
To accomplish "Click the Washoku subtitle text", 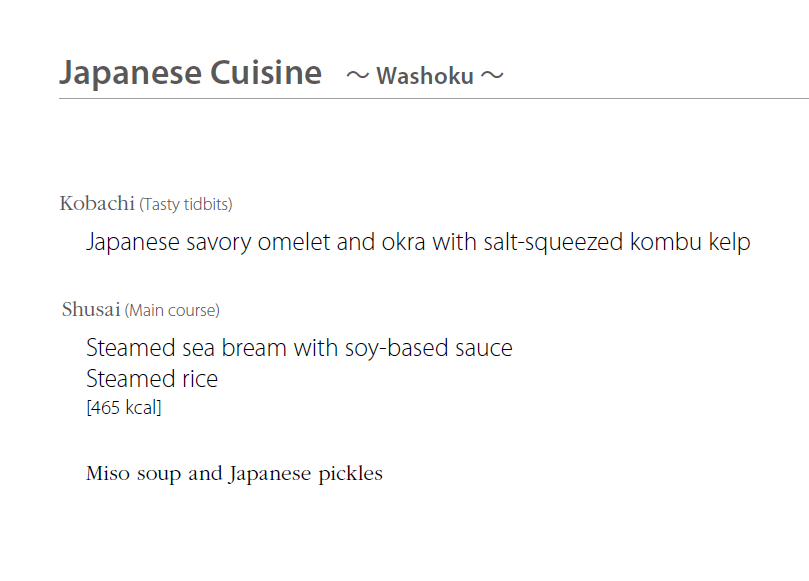I will 425,76.
